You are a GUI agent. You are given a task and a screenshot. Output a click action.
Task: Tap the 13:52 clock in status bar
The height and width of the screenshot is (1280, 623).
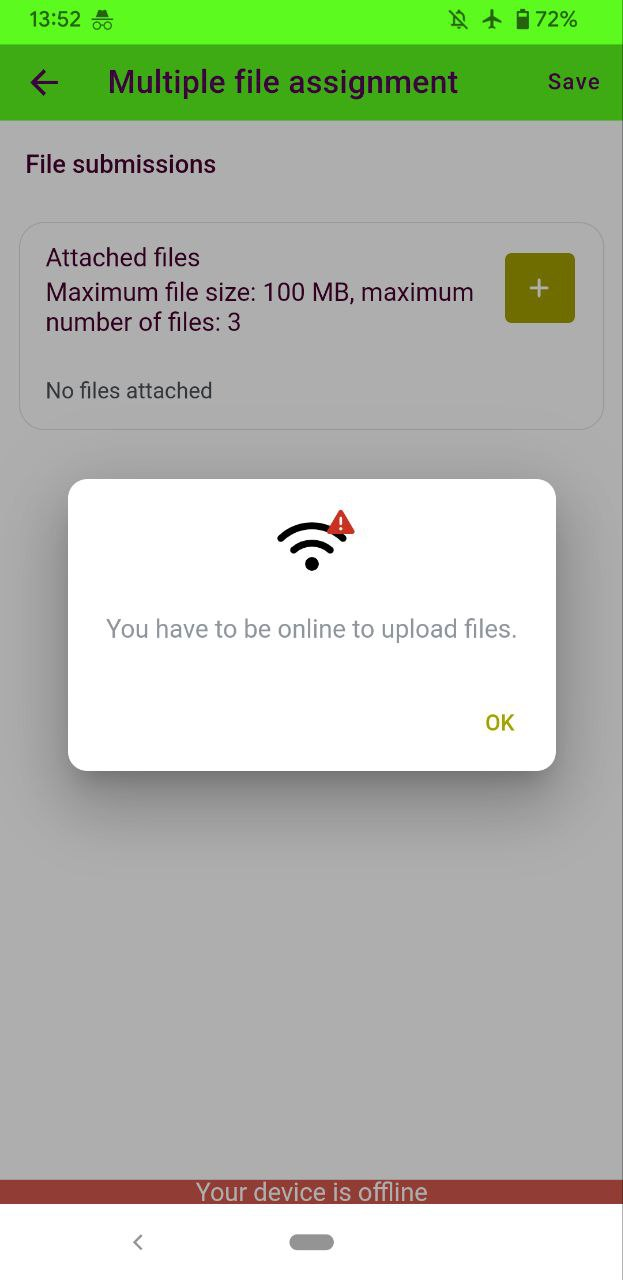click(55, 19)
